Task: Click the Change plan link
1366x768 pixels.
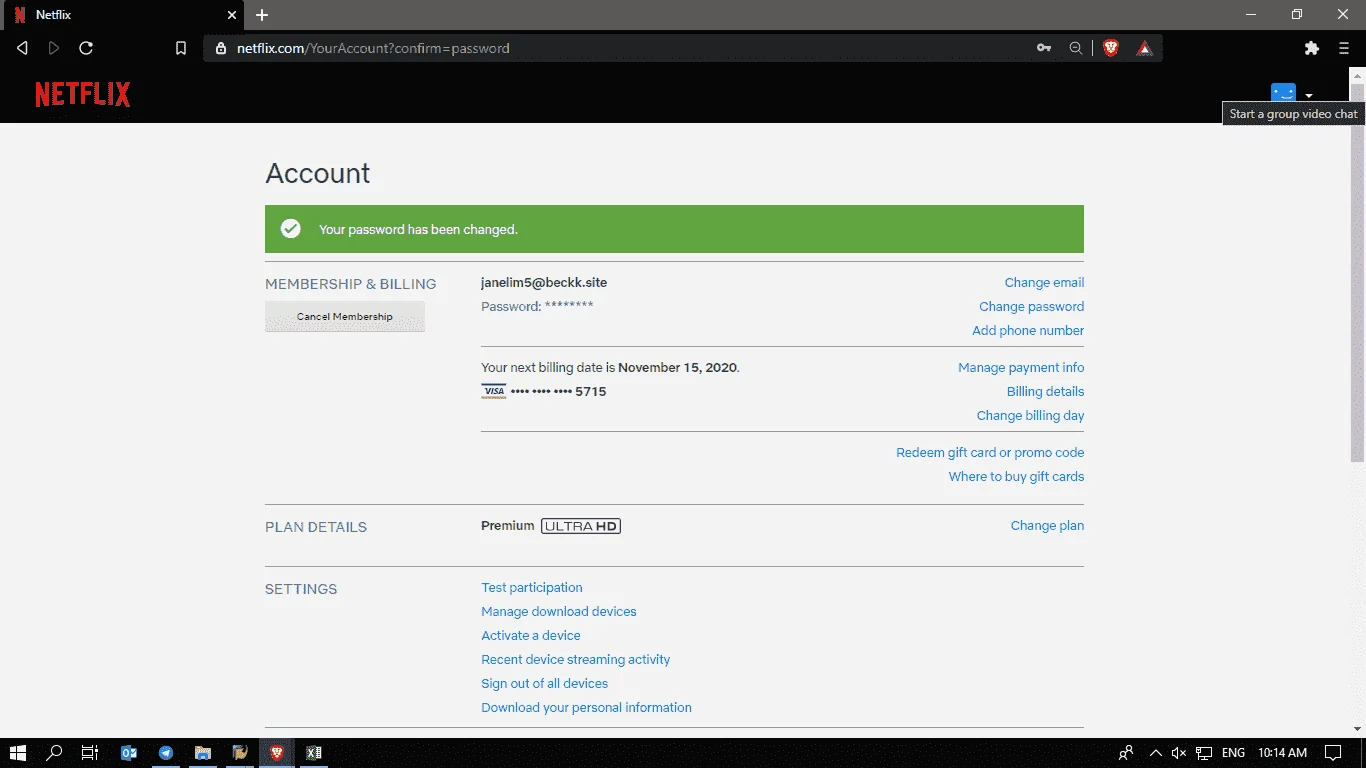Action: (x=1047, y=526)
